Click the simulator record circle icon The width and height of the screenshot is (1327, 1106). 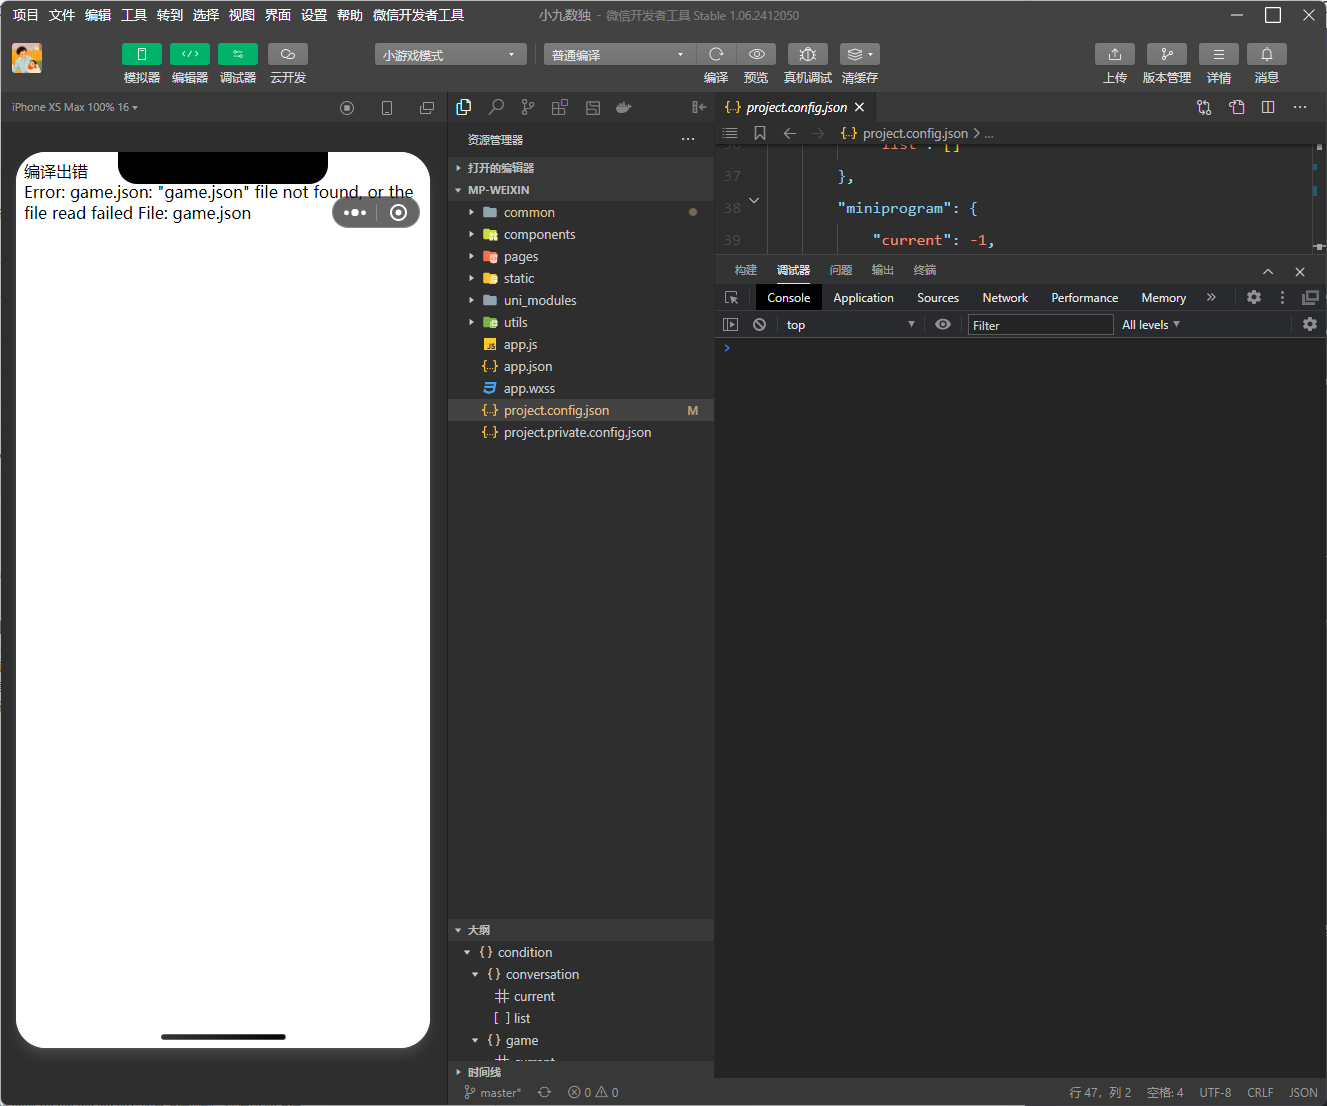[347, 108]
